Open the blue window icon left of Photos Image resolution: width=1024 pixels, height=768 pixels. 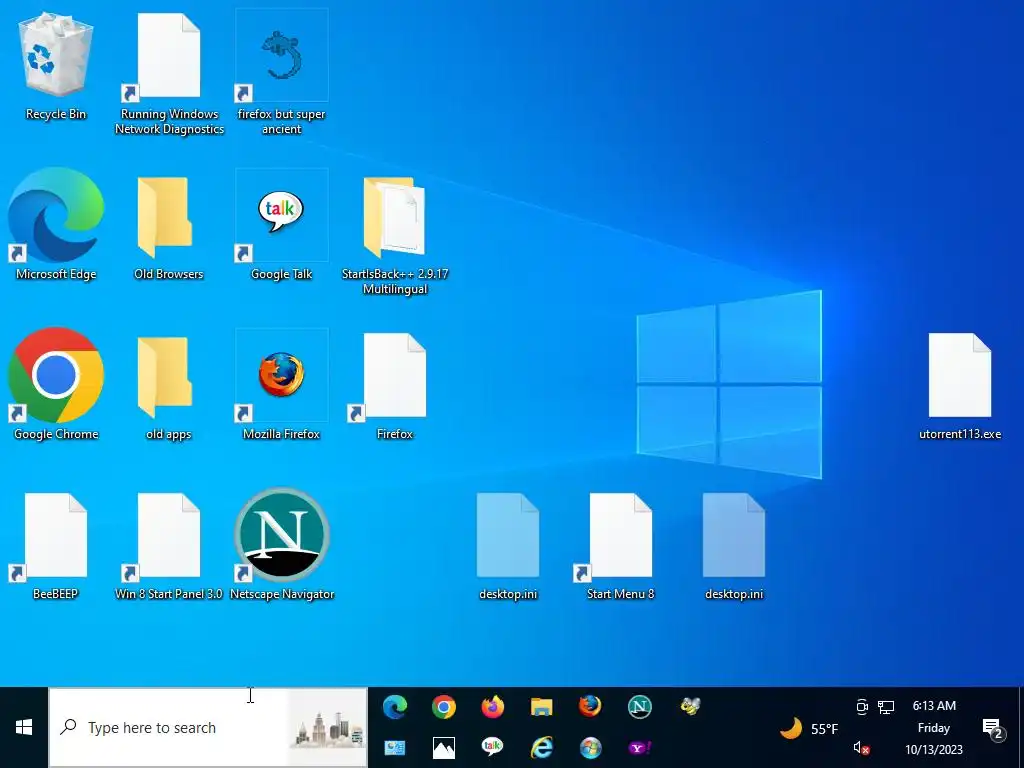(x=395, y=748)
